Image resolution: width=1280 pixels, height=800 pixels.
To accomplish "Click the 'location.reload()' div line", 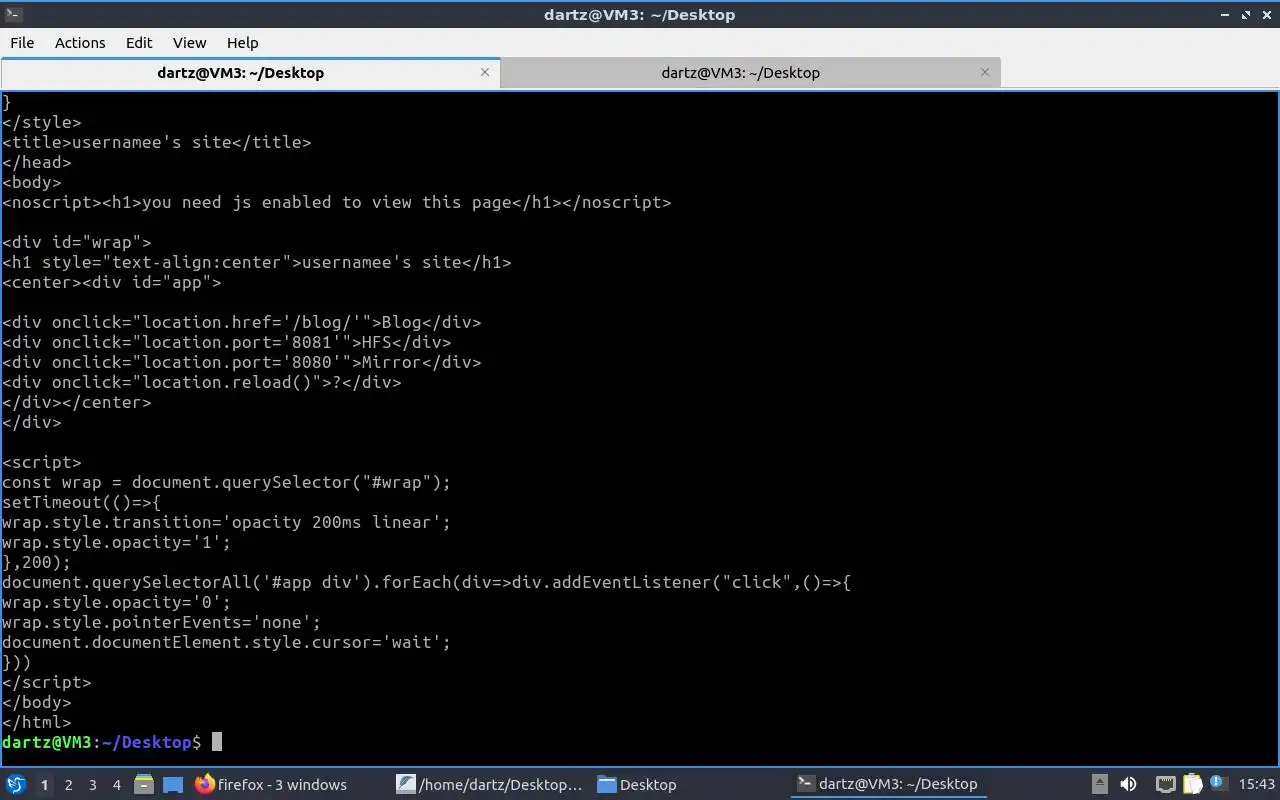I will pos(201,382).
